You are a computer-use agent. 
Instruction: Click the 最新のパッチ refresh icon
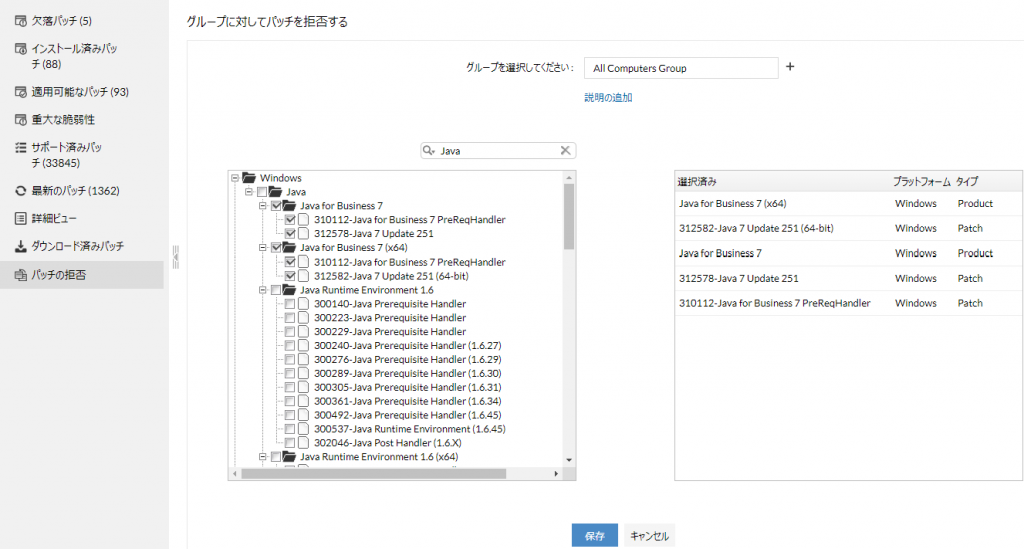pyautogui.click(x=20, y=191)
